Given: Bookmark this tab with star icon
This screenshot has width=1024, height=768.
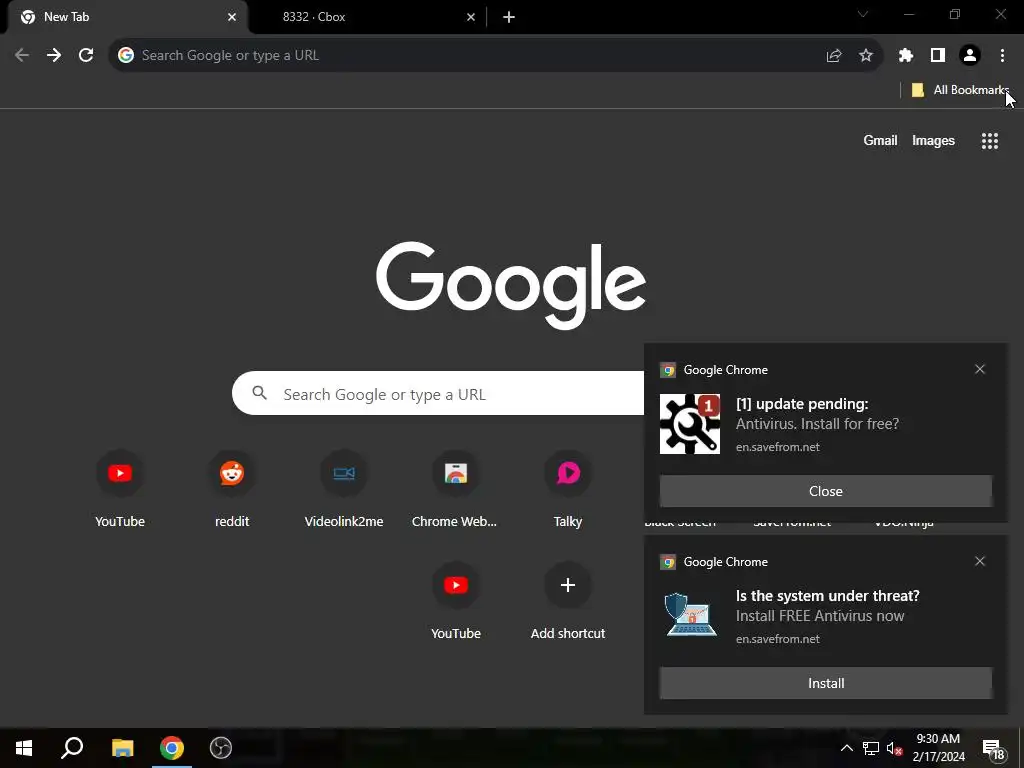Looking at the screenshot, I should click(866, 56).
